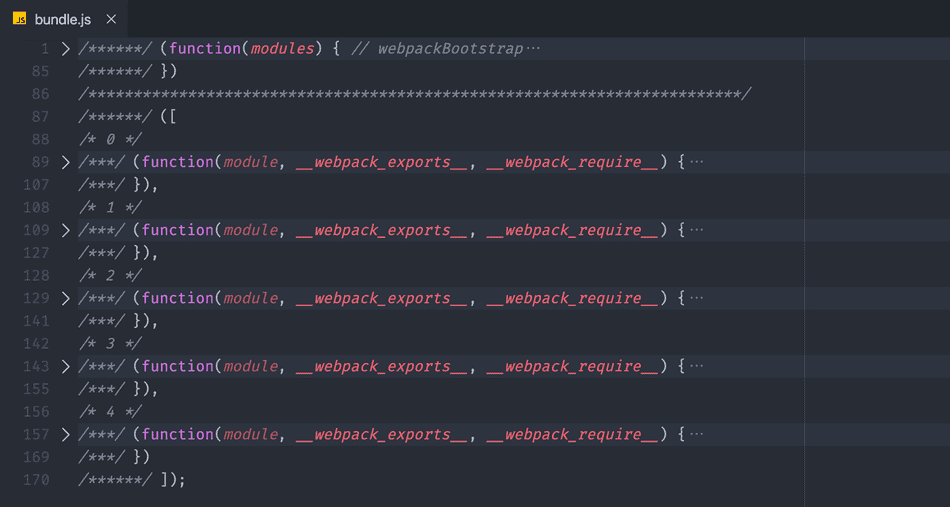Open the folded function at line 157
Image resolution: width=950 pixels, height=507 pixels.
pyautogui.click(x=66, y=434)
